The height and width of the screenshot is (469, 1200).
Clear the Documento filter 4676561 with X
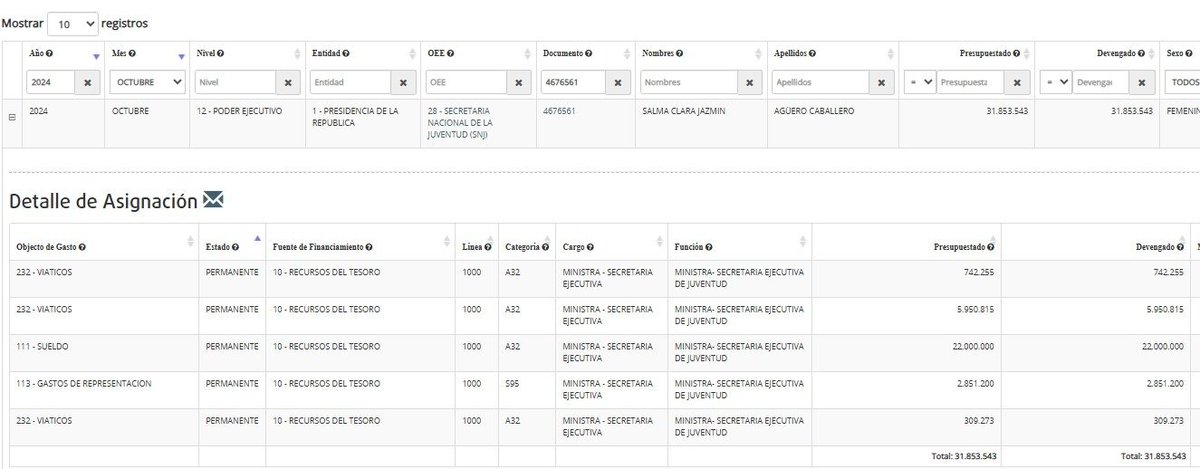[618, 82]
